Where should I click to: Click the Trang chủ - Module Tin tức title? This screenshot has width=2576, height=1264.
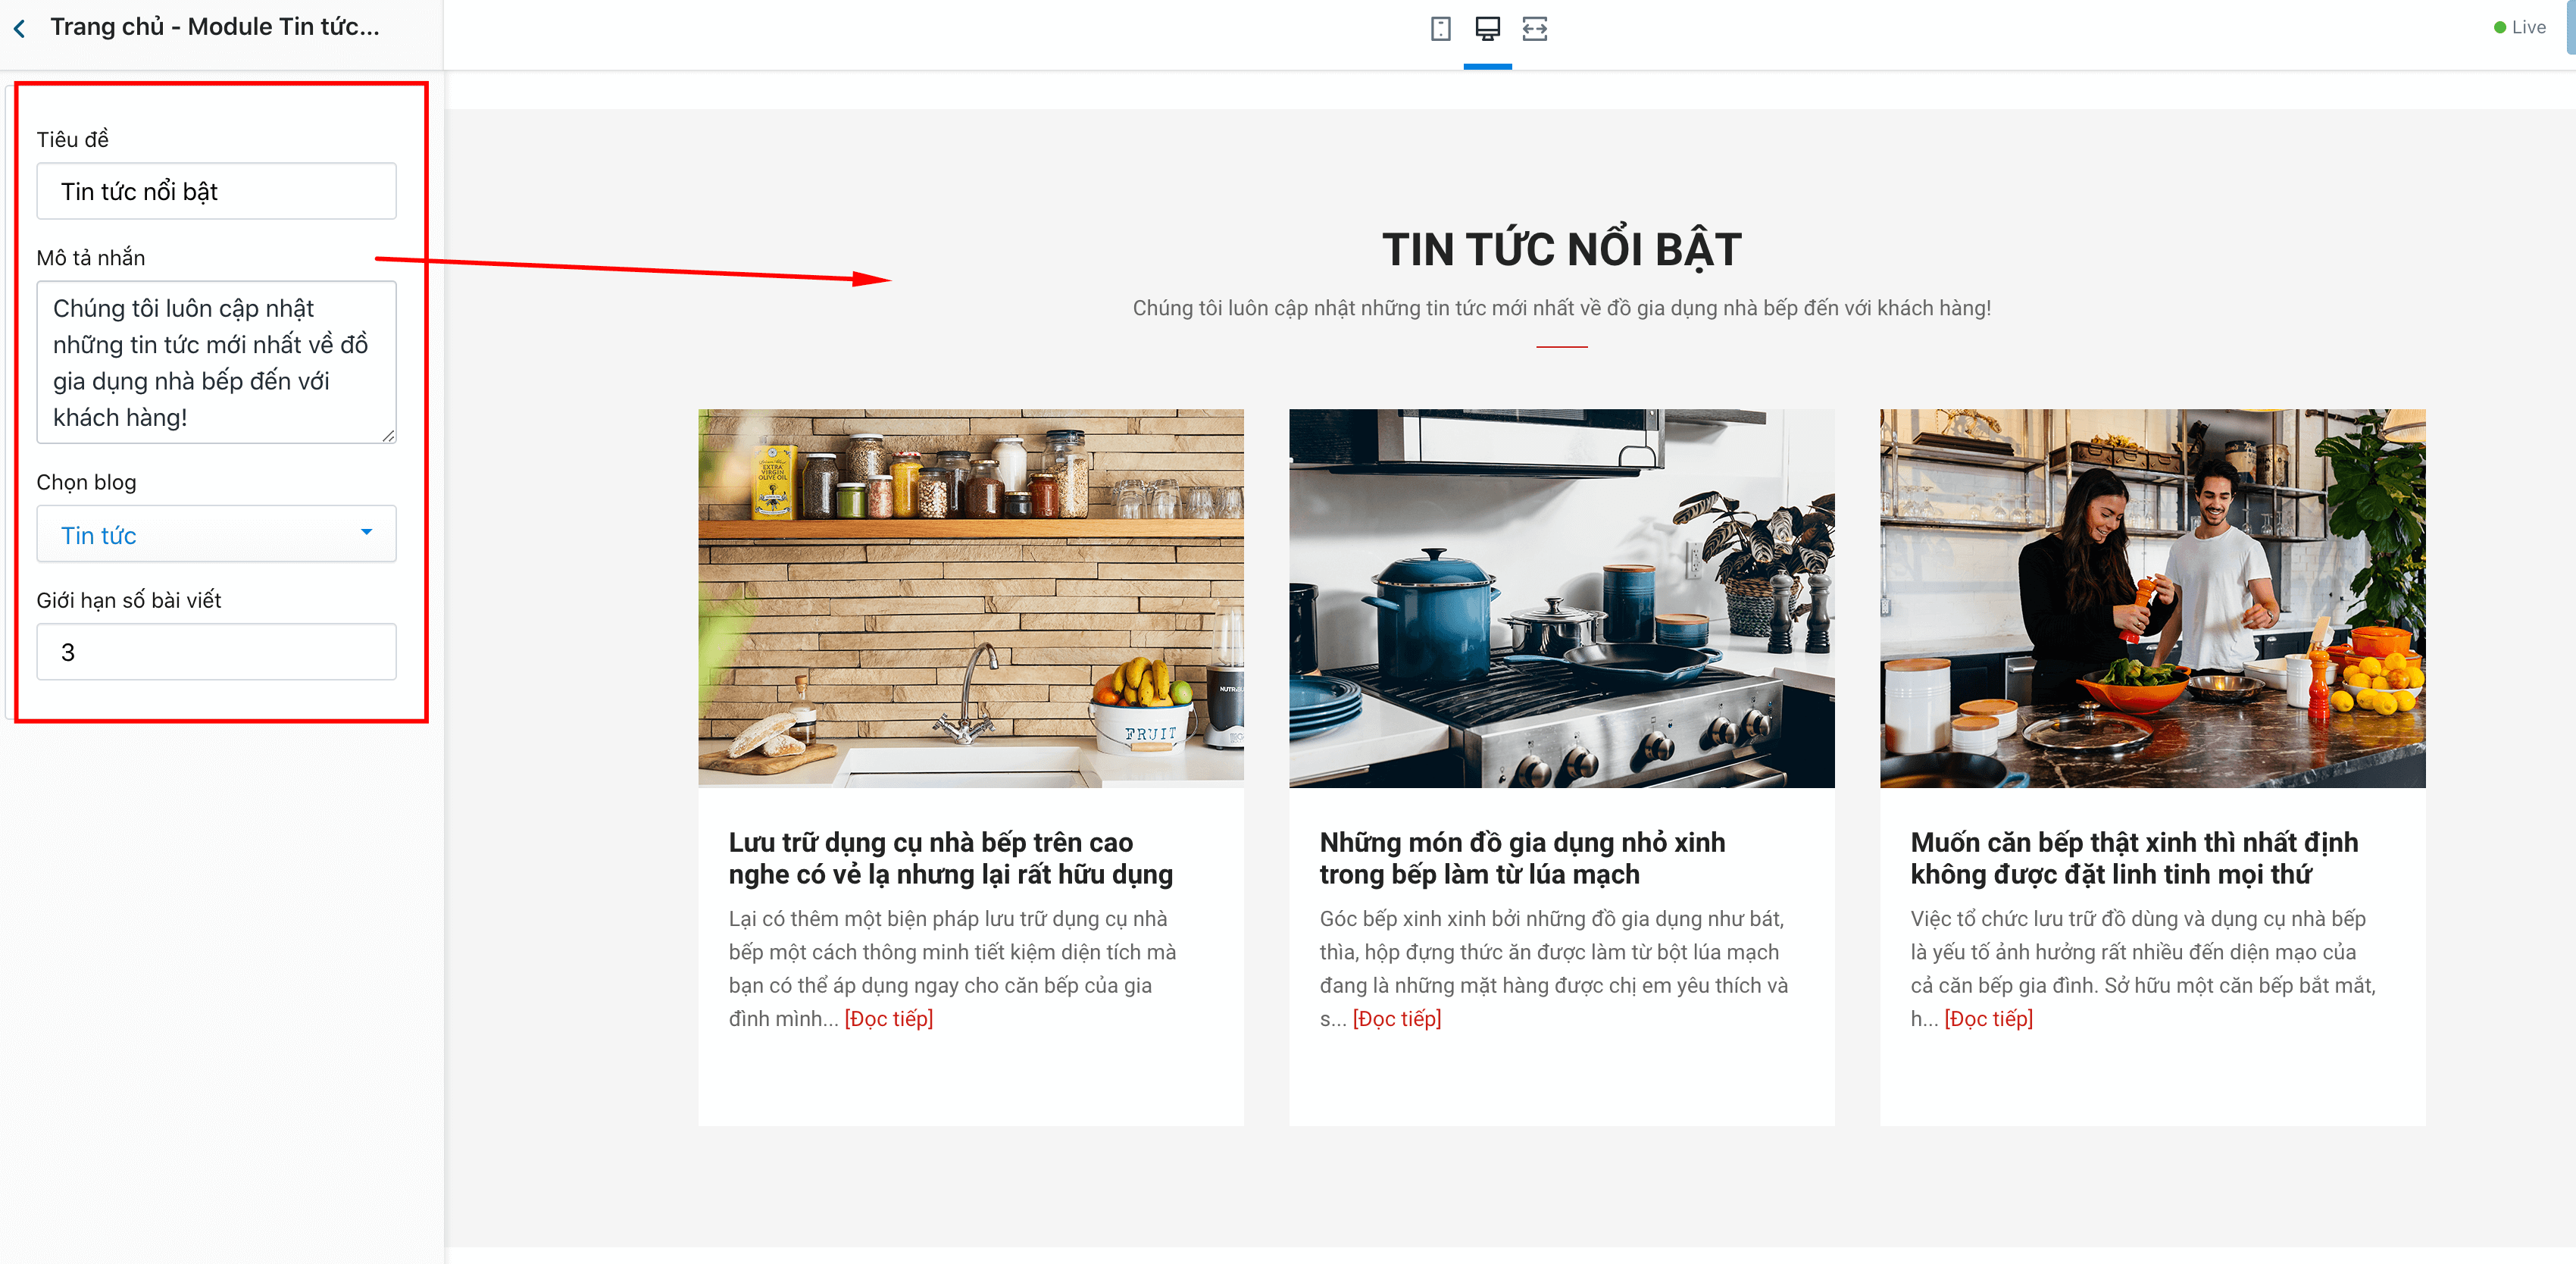click(x=215, y=27)
